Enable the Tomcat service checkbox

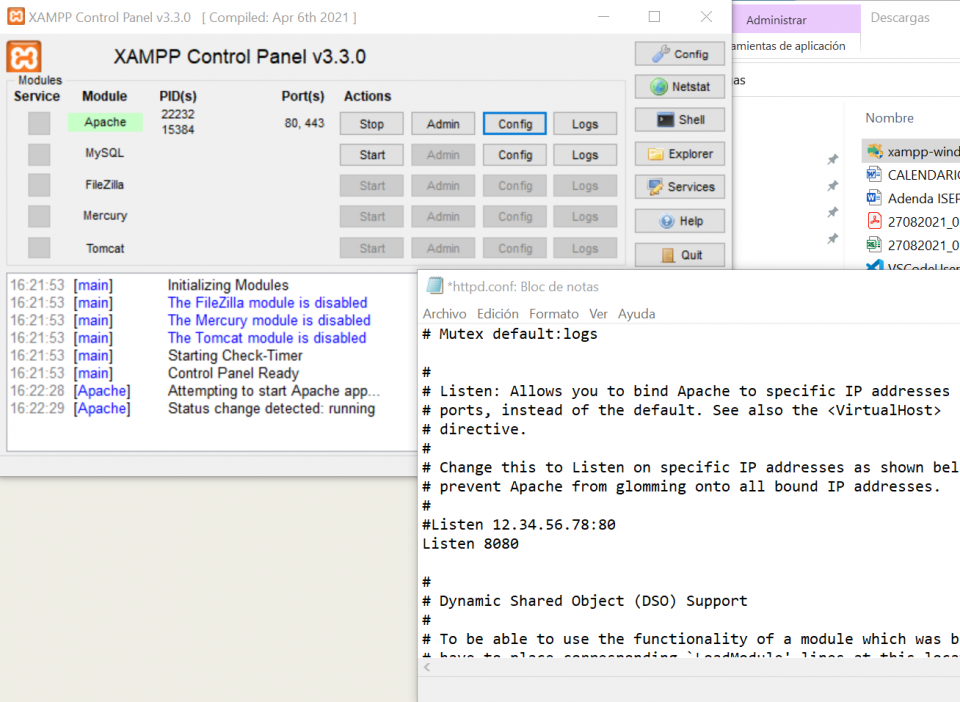pos(38,247)
